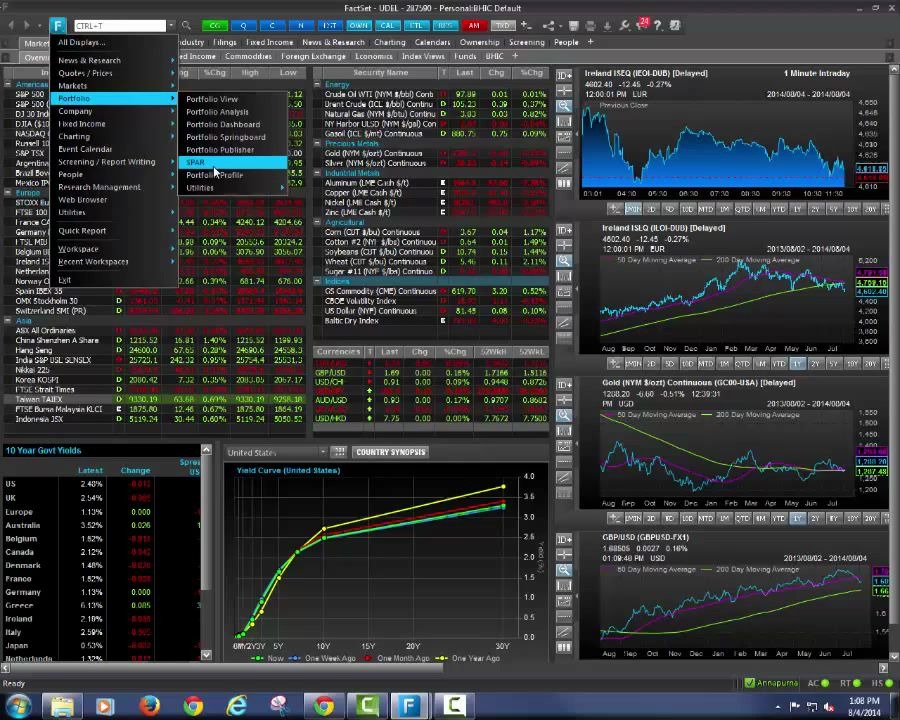900x720 pixels.
Task: Click COUNTRY SYNOPSIS button
Action: coord(391,452)
